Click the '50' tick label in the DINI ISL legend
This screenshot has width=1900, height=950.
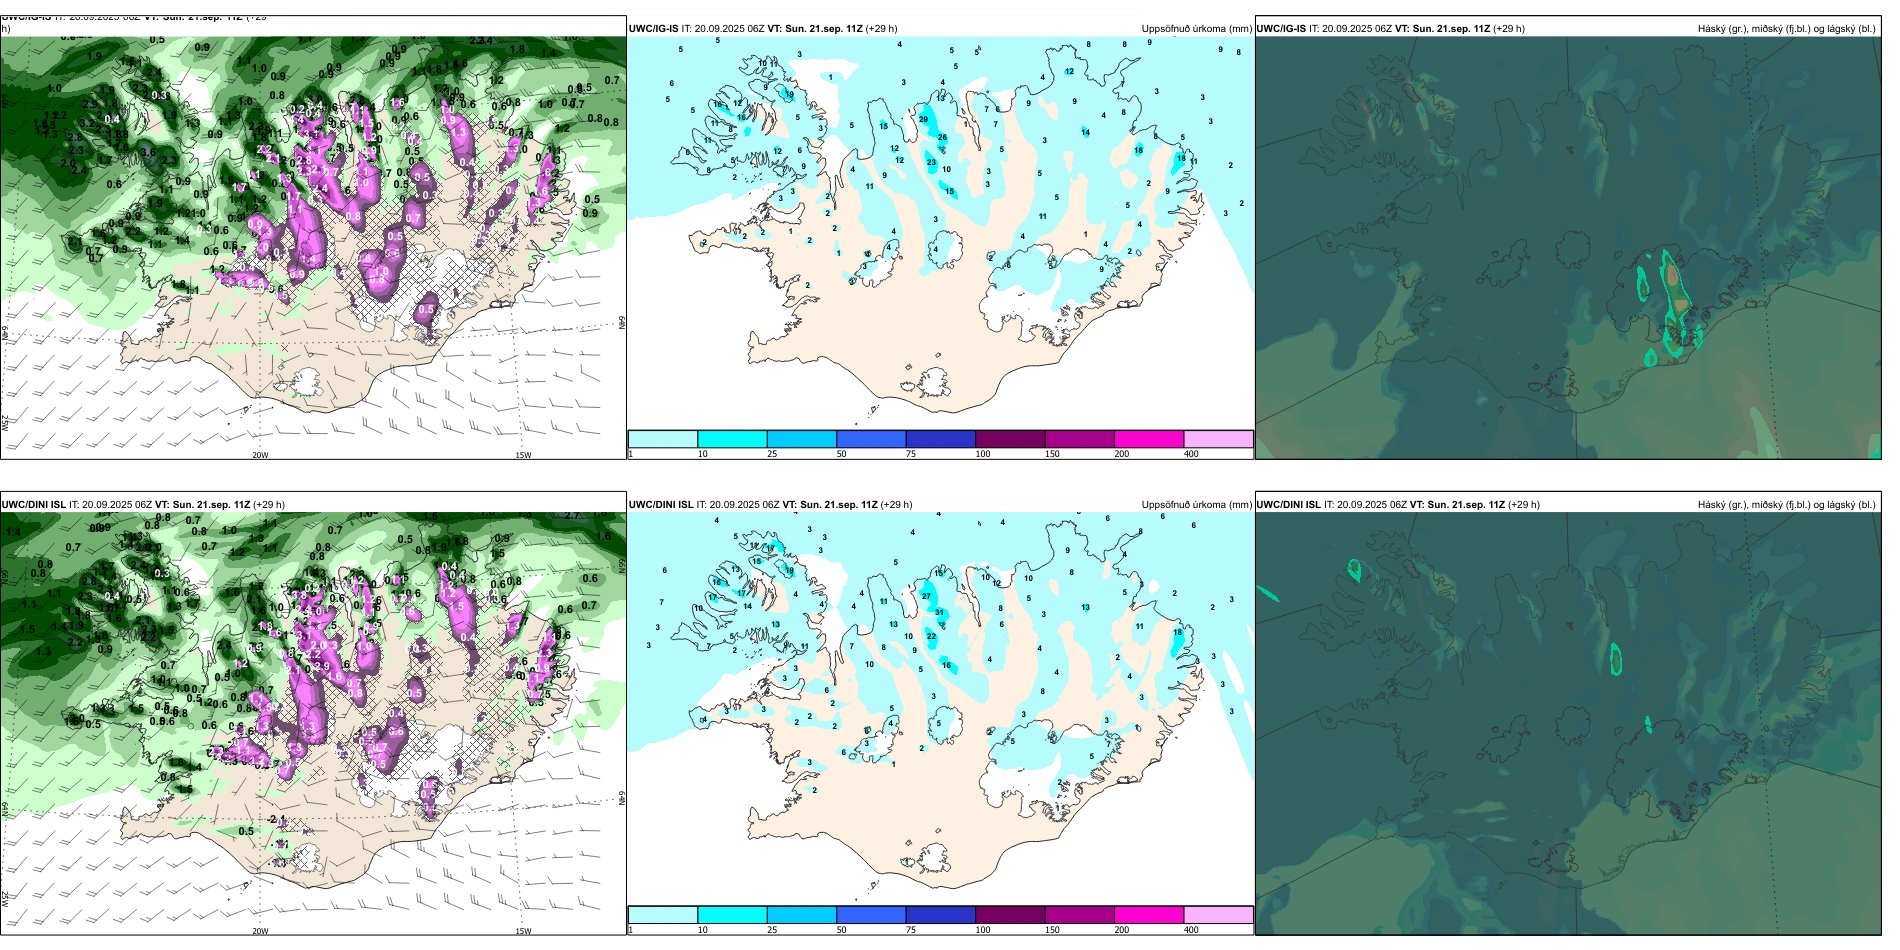pos(842,930)
